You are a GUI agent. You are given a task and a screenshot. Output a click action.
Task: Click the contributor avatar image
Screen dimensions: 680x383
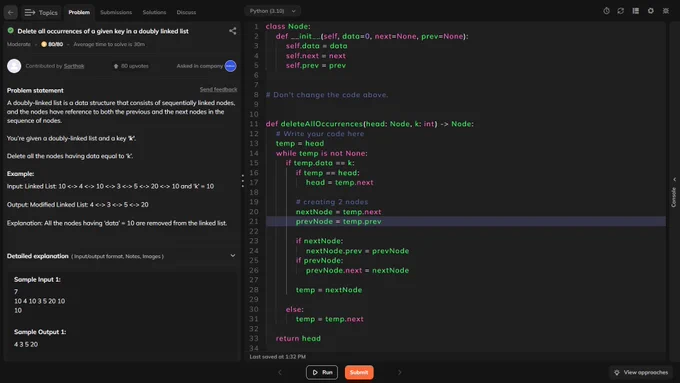click(x=14, y=66)
